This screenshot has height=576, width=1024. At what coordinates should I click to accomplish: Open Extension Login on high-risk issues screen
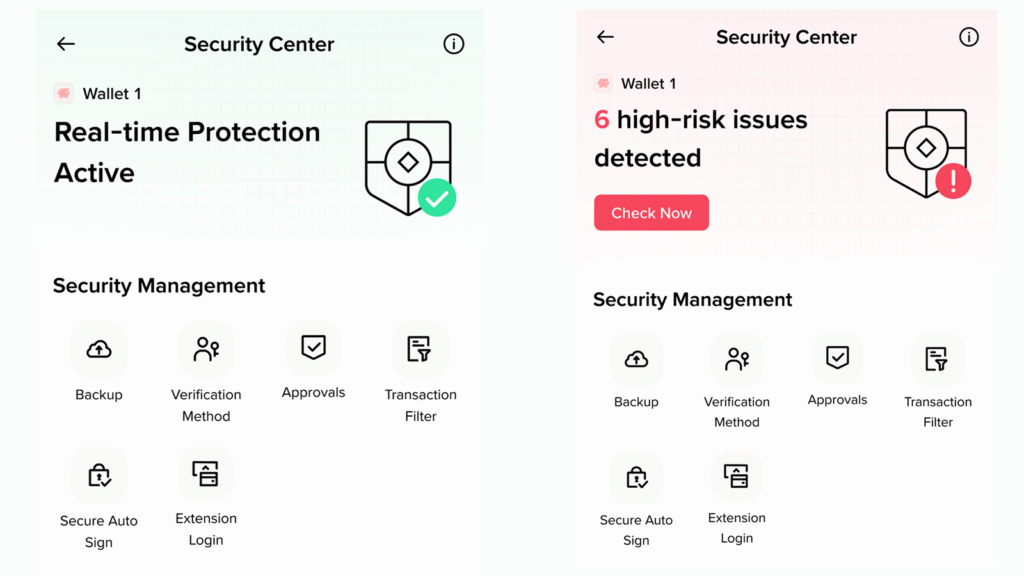coord(737,476)
